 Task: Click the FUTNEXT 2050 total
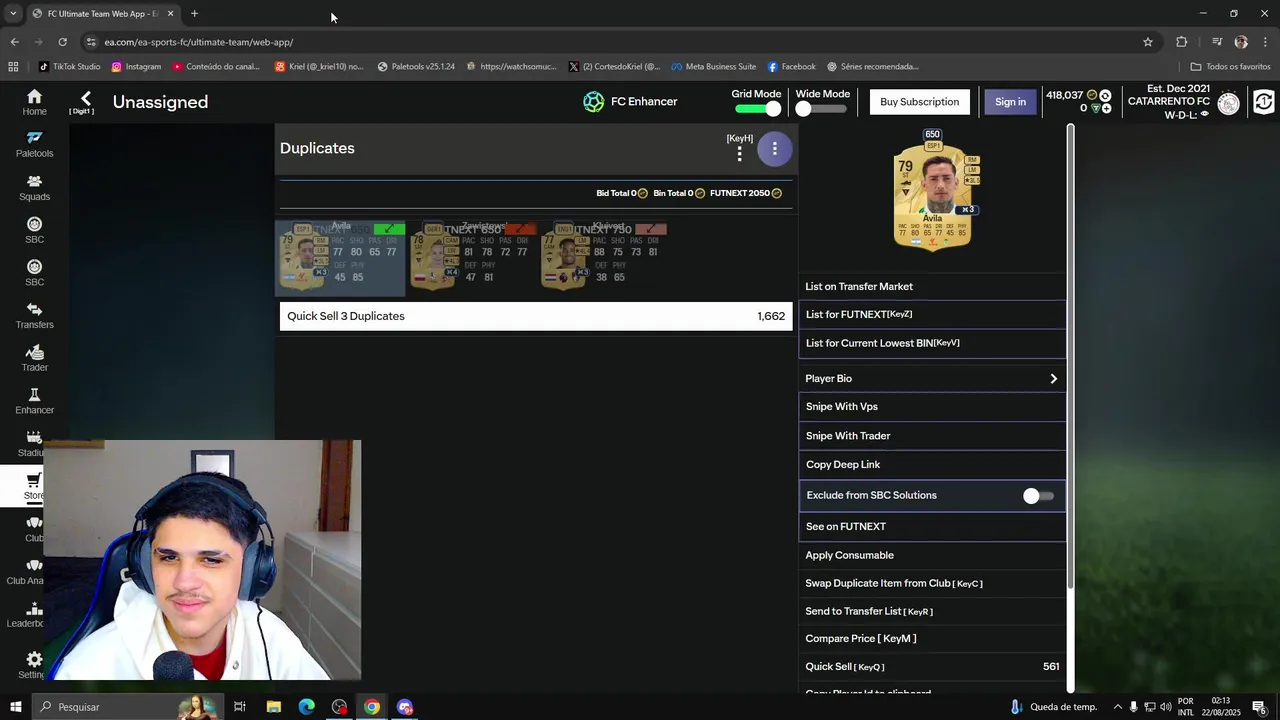[x=746, y=193]
